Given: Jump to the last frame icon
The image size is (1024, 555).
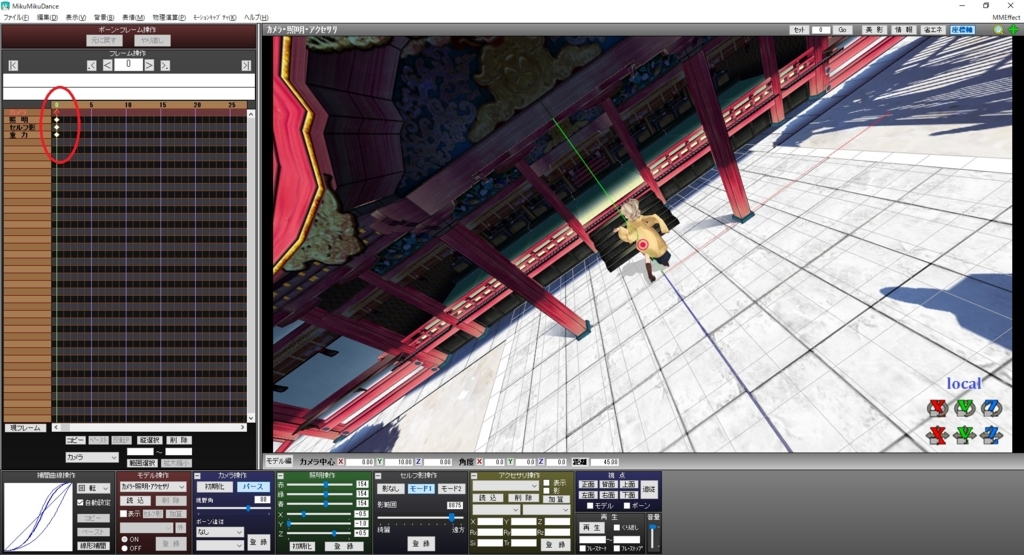Looking at the screenshot, I should [x=246, y=65].
